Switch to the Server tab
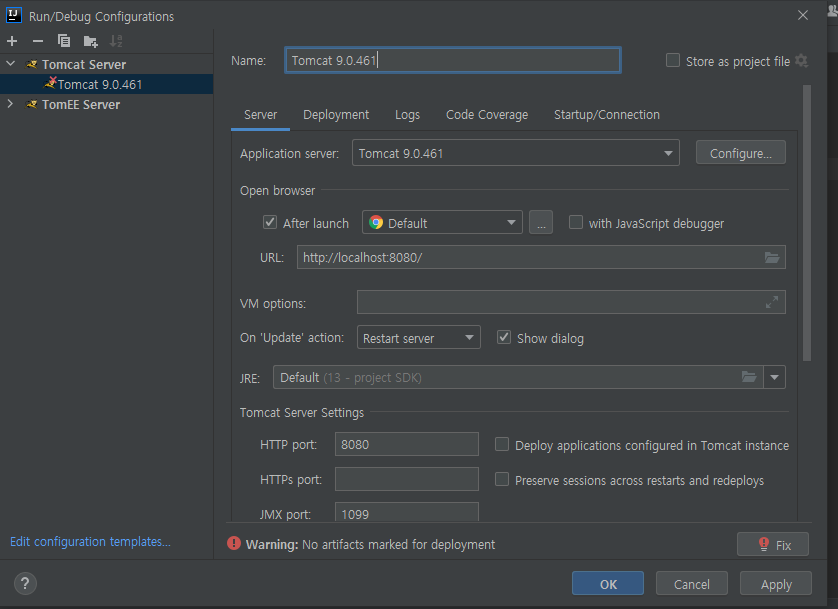Viewport: 838px width, 609px height. coord(260,115)
